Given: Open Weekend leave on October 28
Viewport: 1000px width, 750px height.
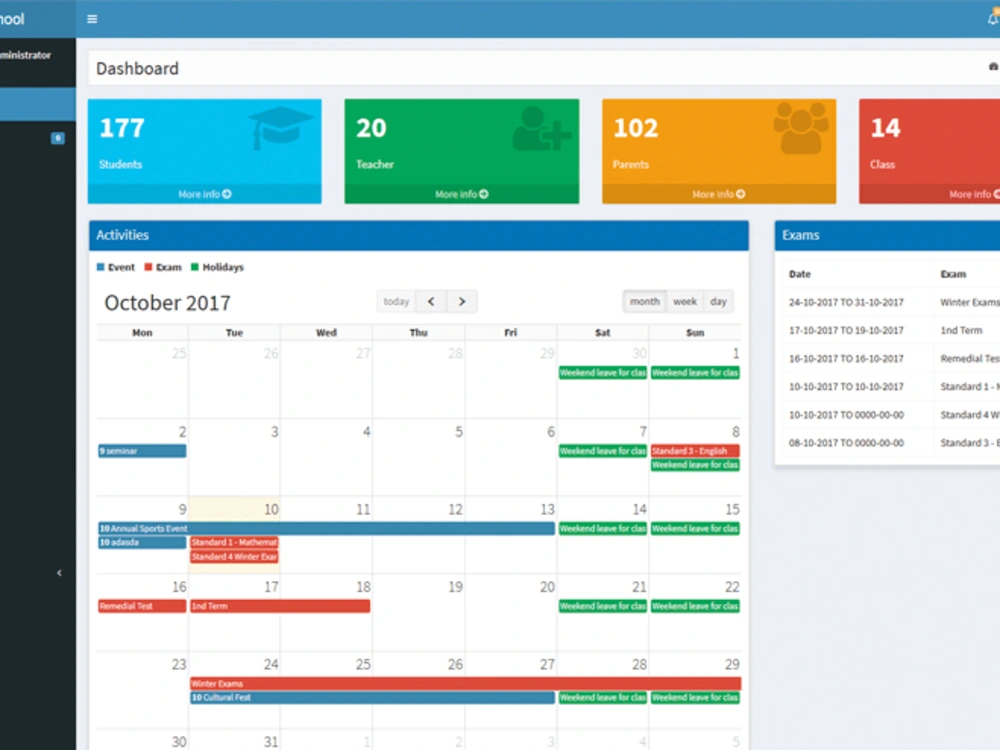Looking at the screenshot, I should (x=603, y=698).
